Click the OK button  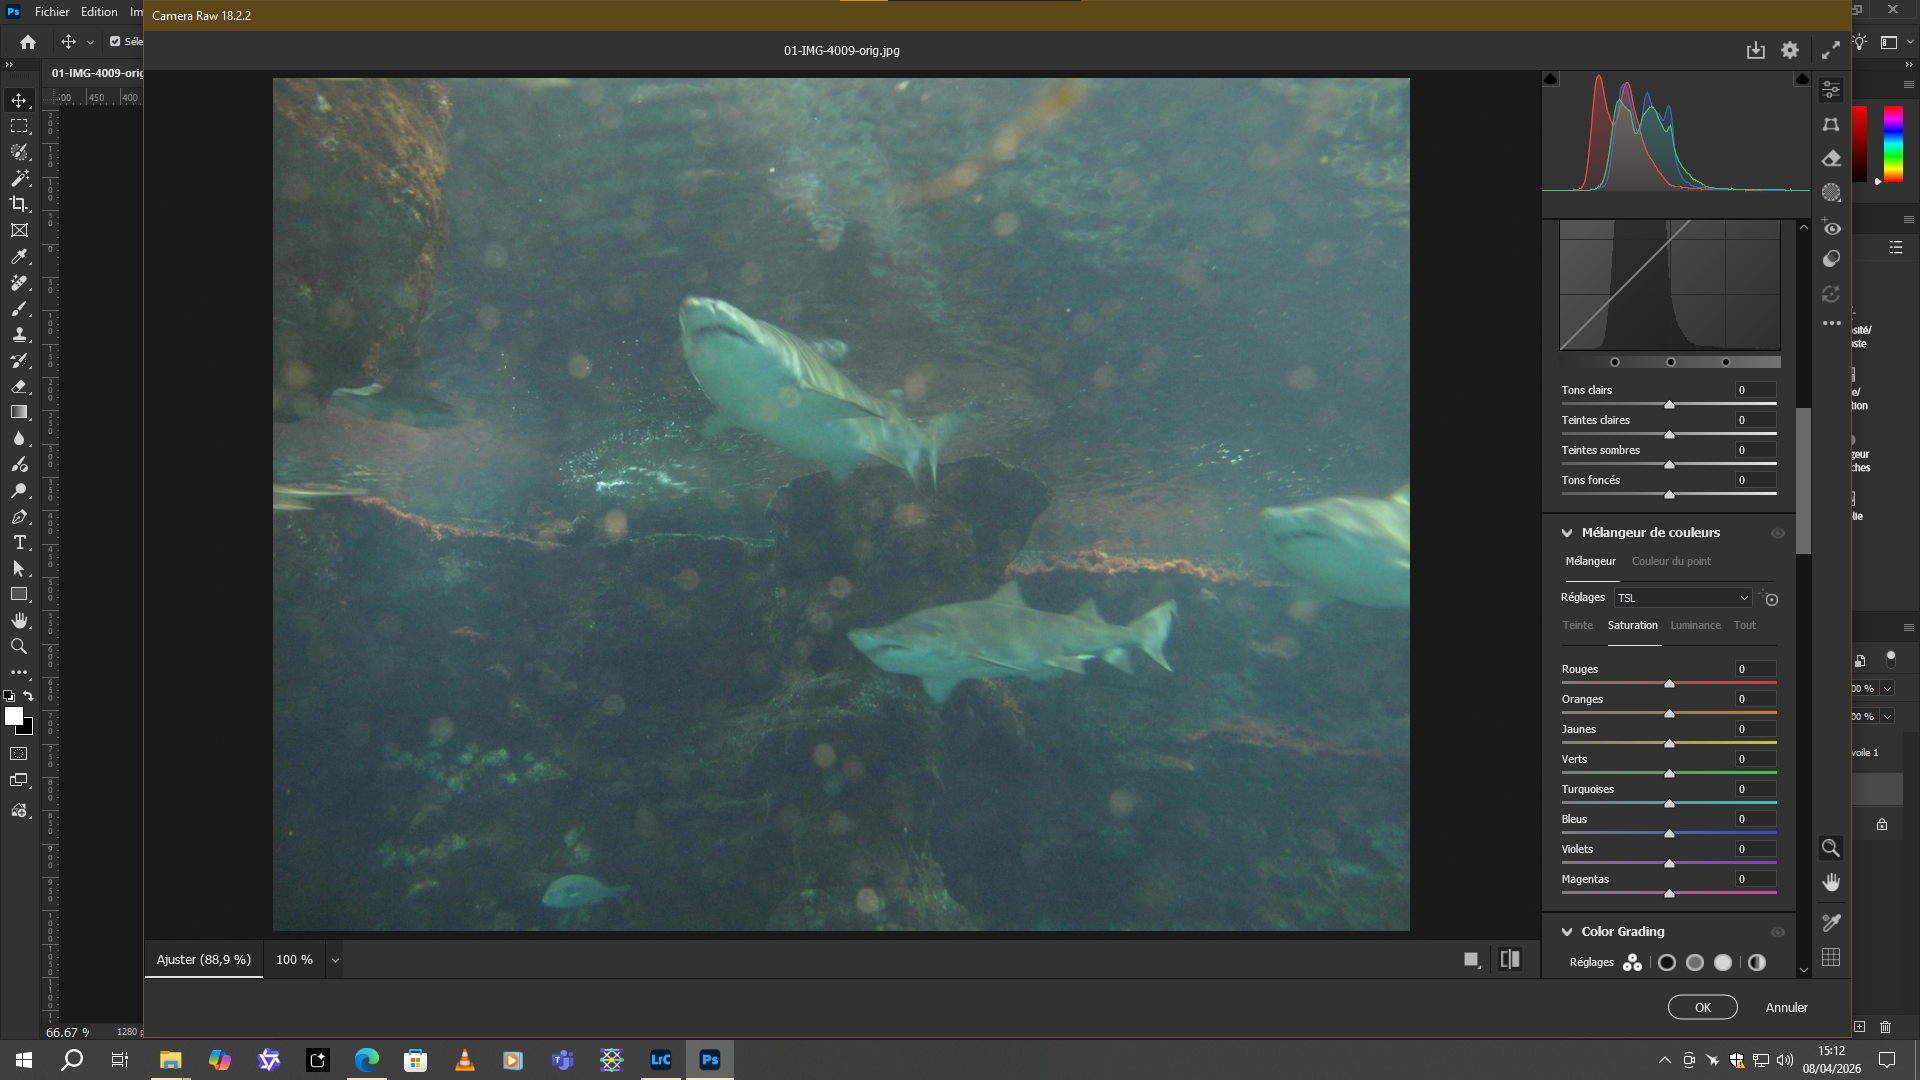[1702, 1007]
